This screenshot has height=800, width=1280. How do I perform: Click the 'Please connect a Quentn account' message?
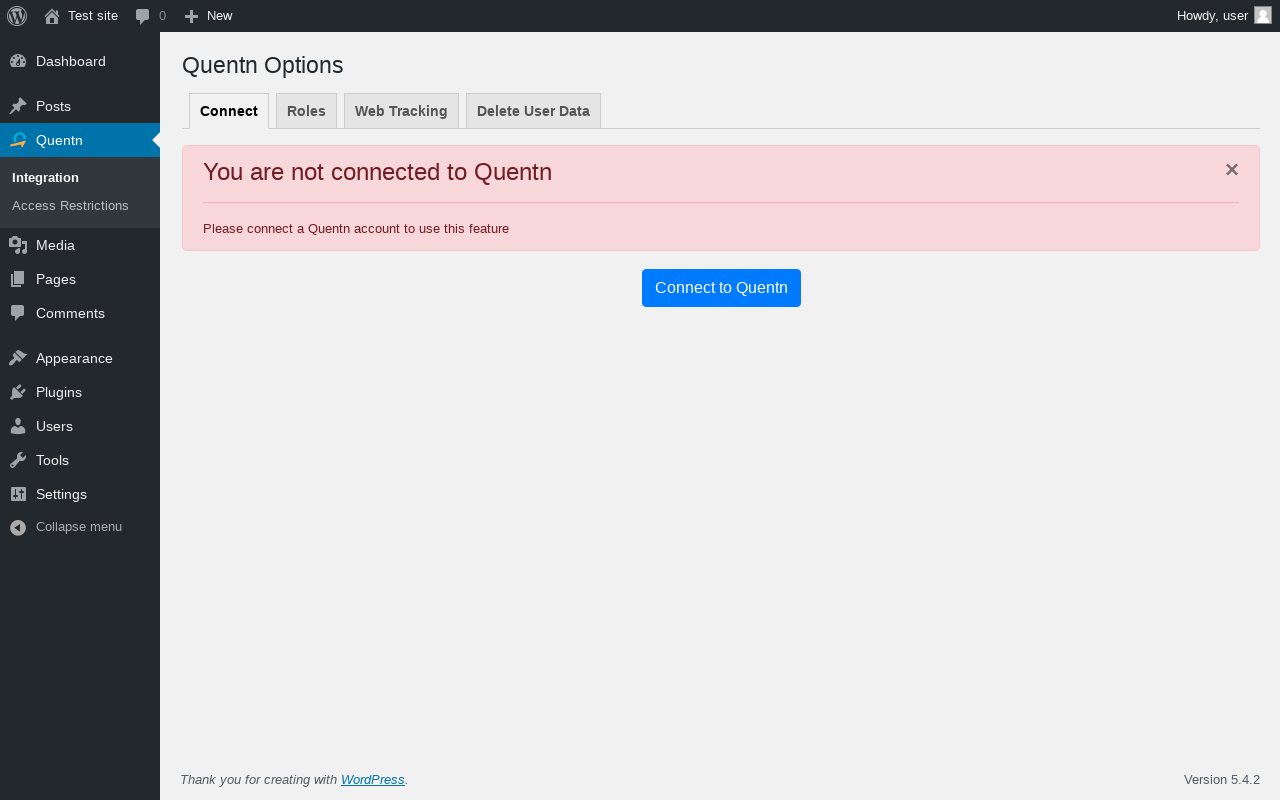point(356,228)
